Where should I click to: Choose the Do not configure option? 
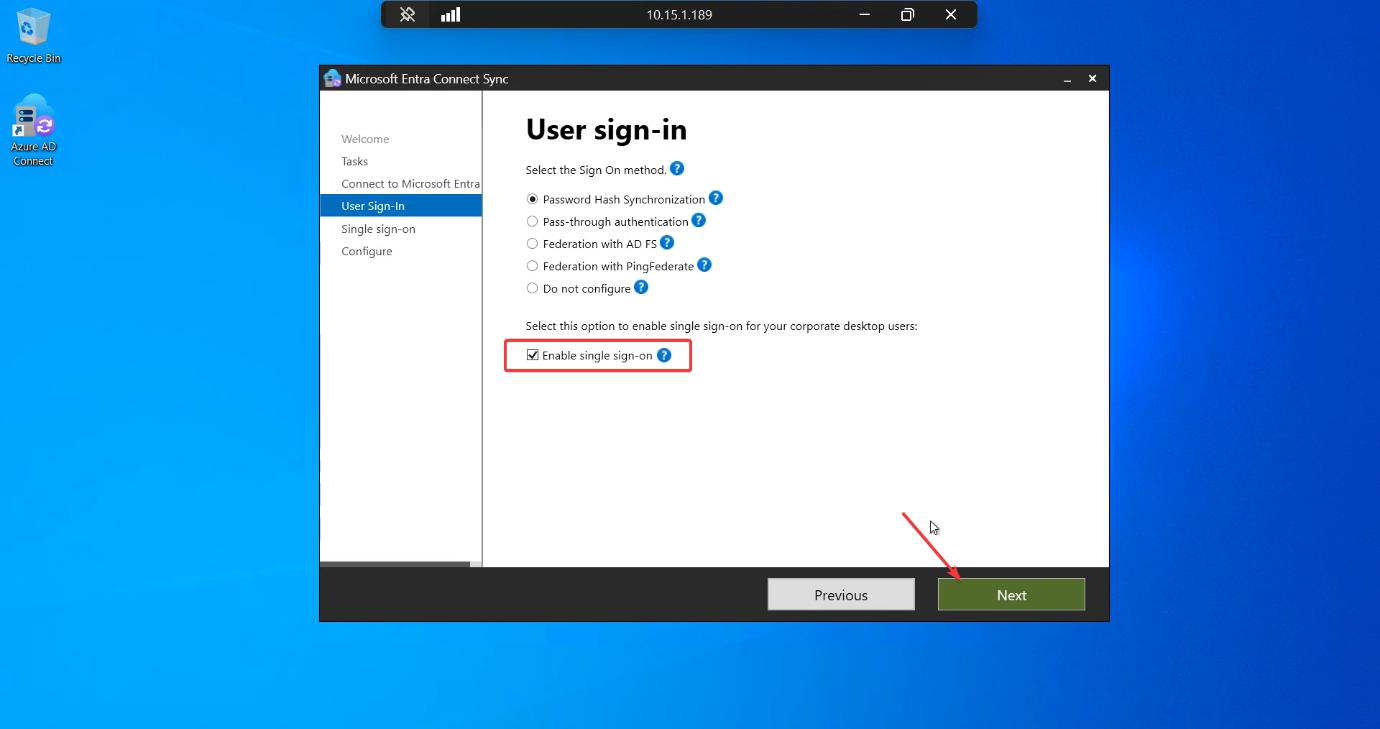point(532,288)
